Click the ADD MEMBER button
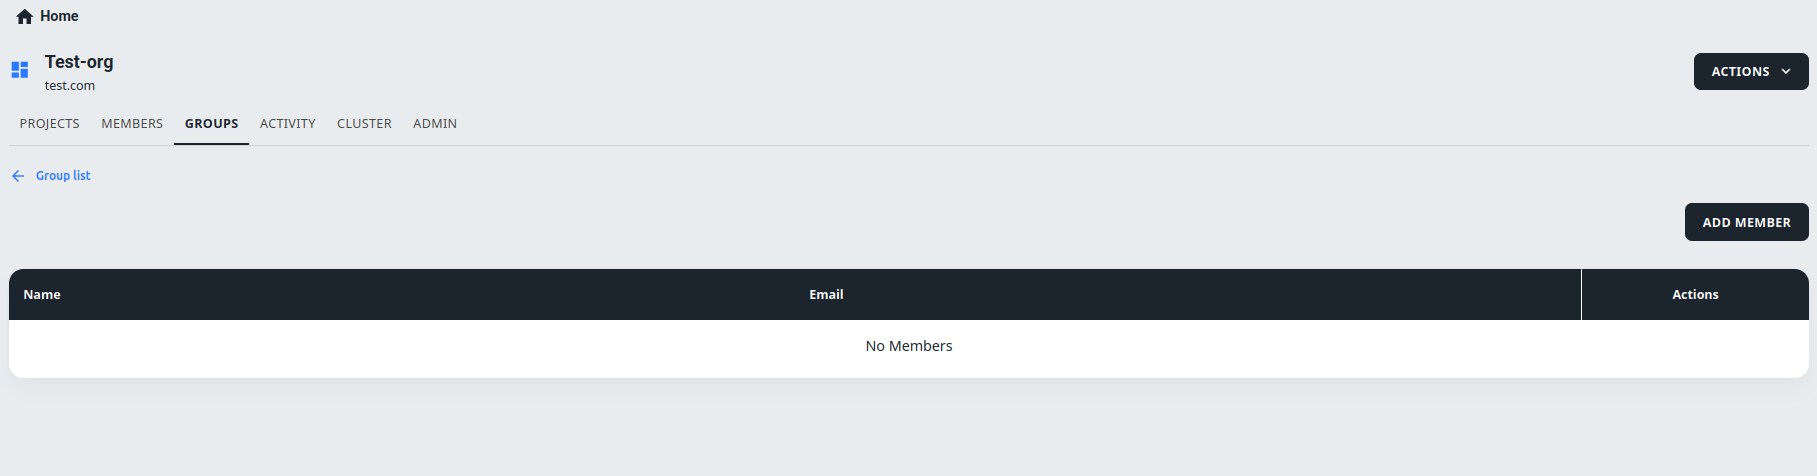This screenshot has width=1817, height=476. [1747, 222]
